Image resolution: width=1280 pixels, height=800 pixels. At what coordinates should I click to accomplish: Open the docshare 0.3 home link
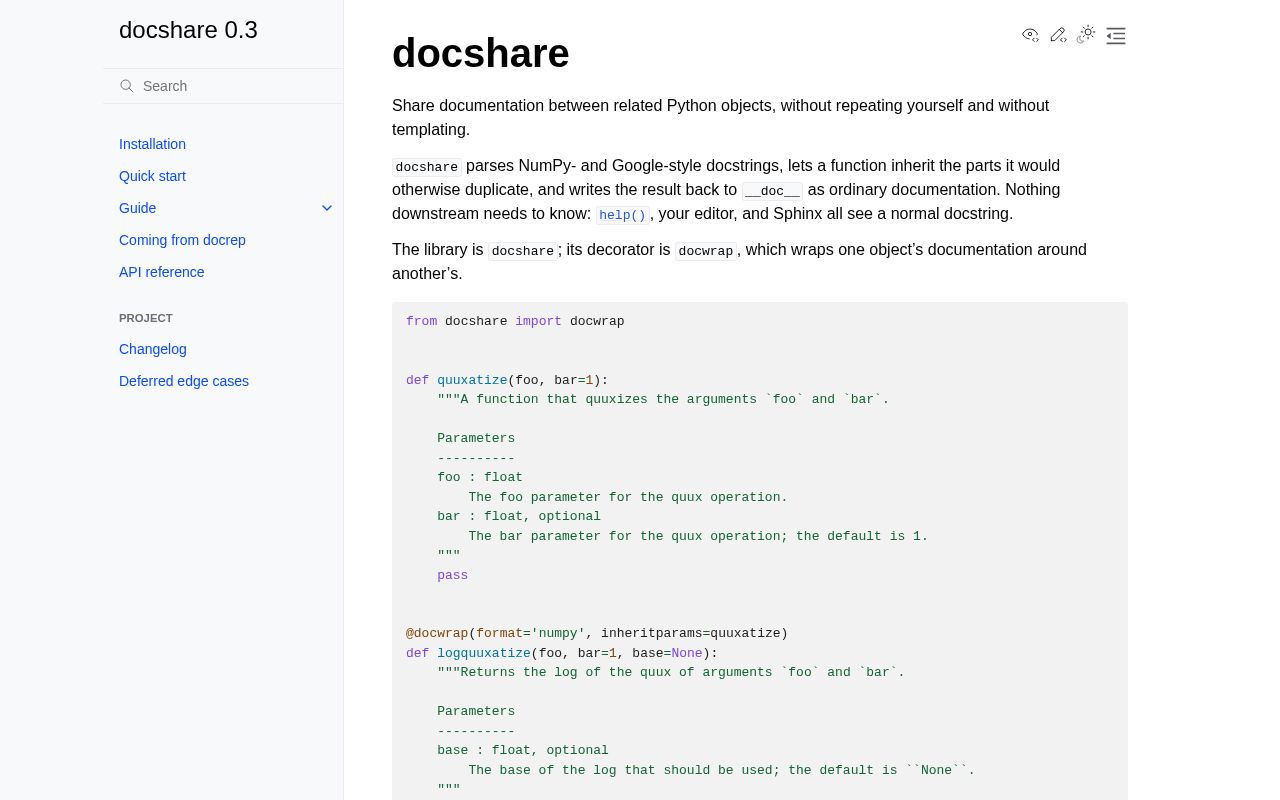coord(188,30)
